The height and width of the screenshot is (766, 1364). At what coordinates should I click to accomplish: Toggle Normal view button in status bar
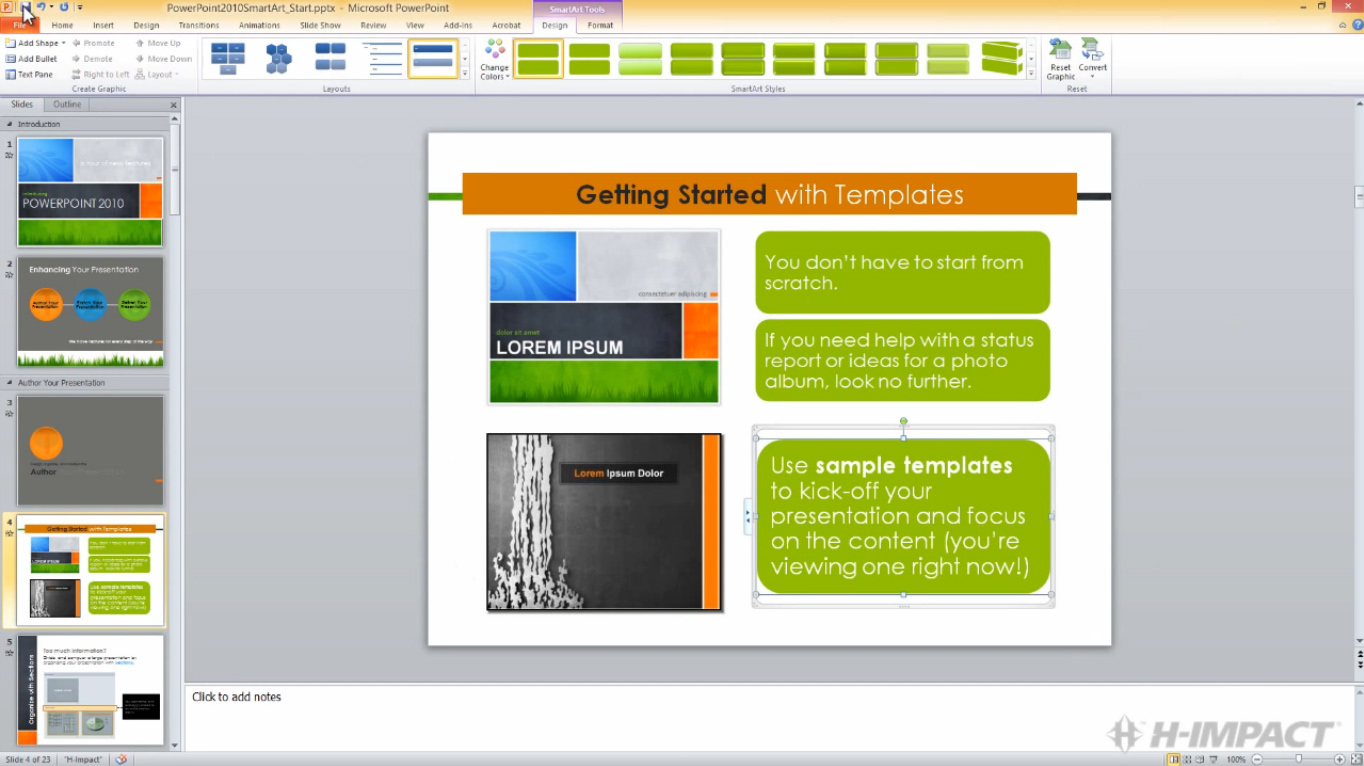pos(1173,759)
